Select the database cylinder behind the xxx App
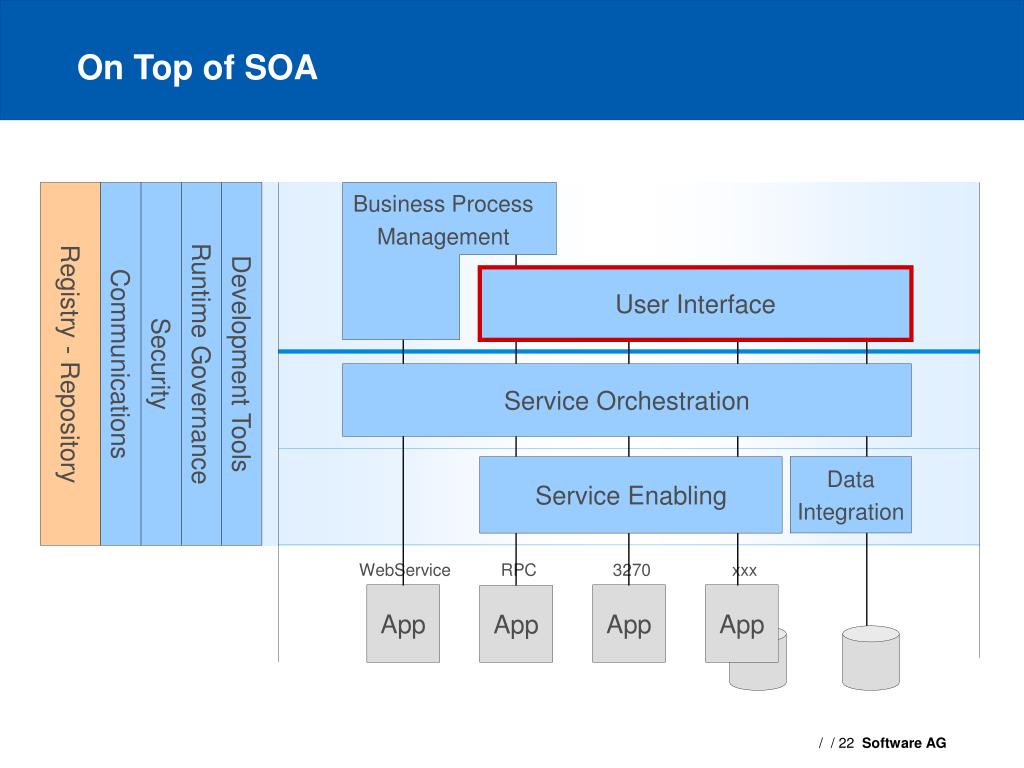The image size is (1024, 768). (x=759, y=676)
